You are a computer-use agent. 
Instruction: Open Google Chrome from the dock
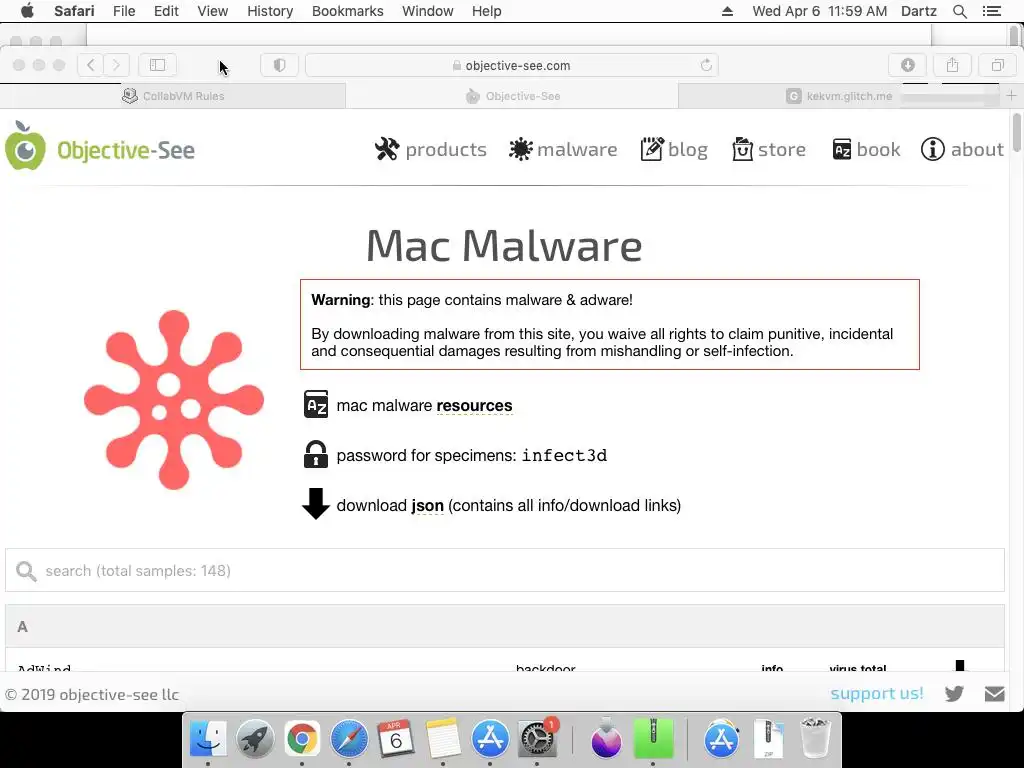tap(301, 739)
